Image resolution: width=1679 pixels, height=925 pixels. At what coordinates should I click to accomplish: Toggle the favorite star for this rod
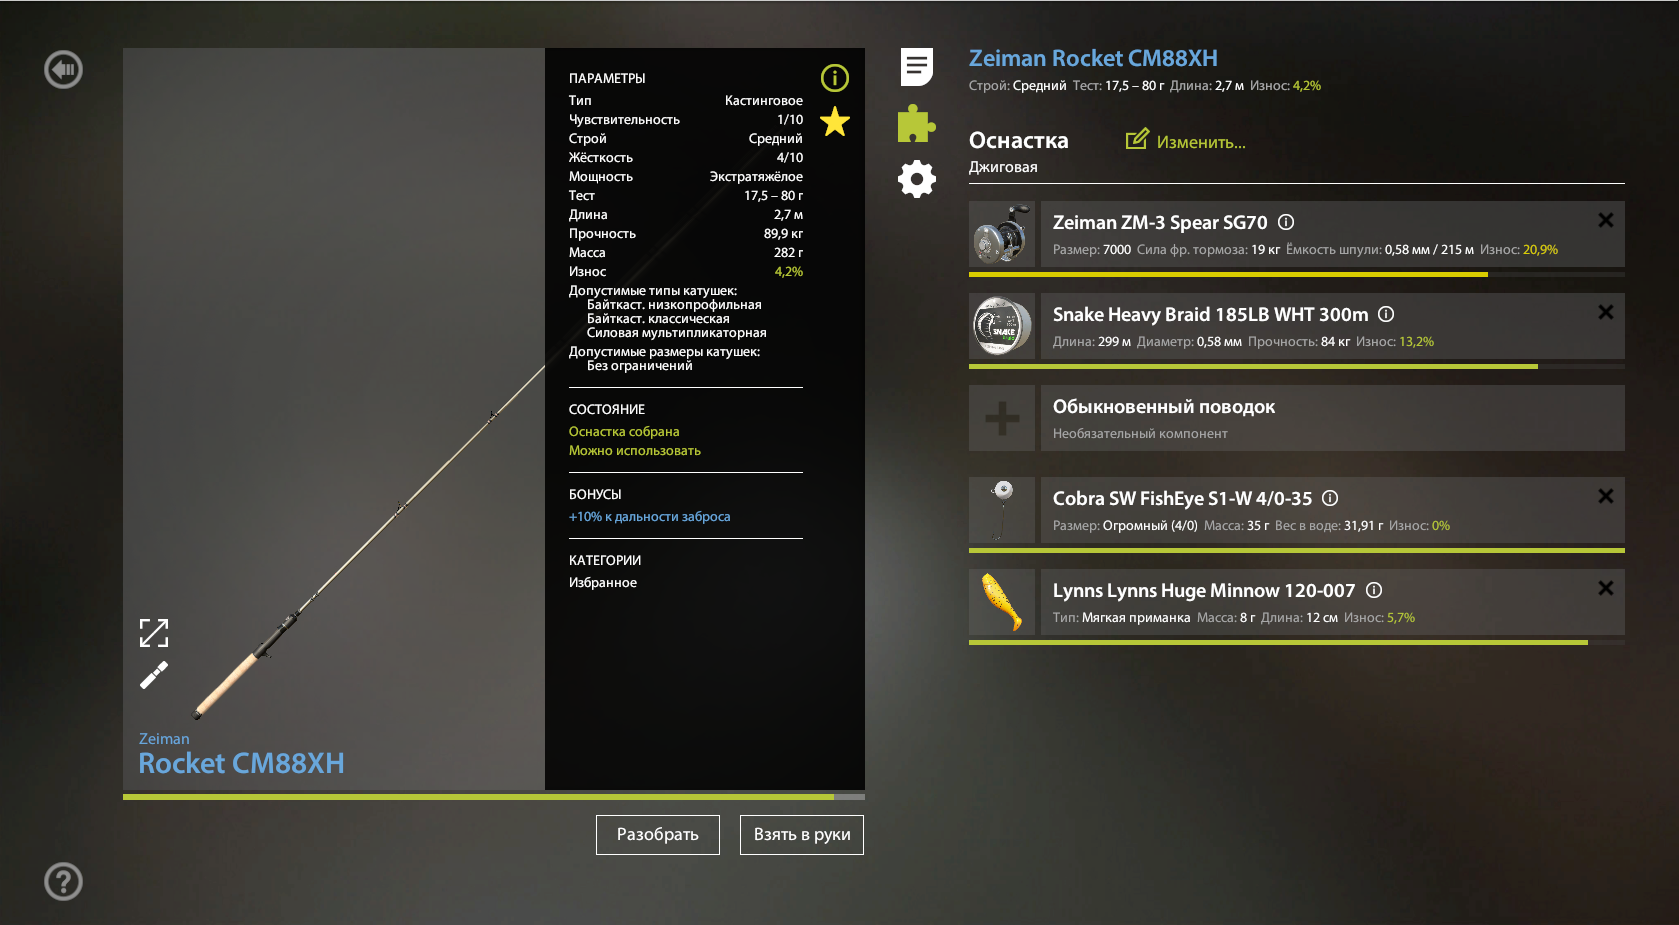835,122
